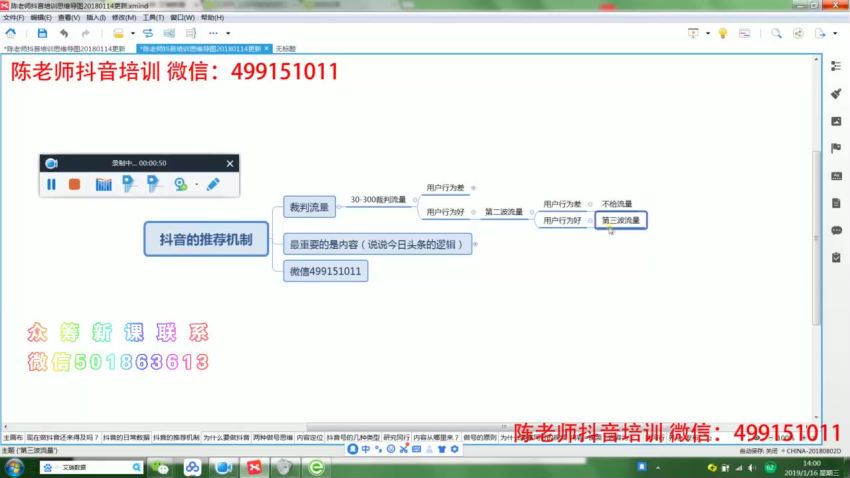
Task: Open the XMind home icon in toolbar
Action: [x=10, y=34]
